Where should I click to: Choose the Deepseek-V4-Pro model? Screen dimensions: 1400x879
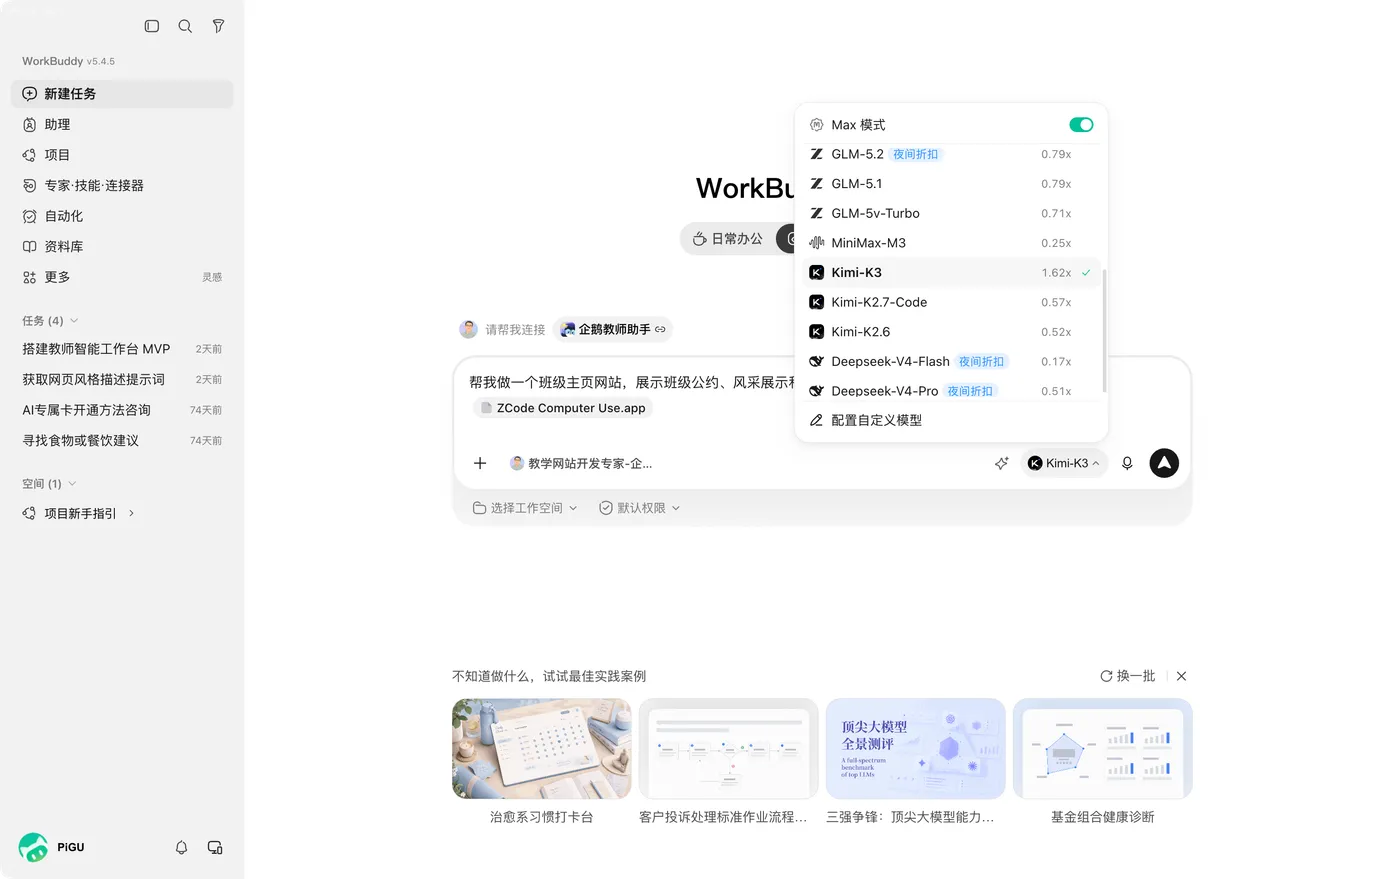(951, 391)
